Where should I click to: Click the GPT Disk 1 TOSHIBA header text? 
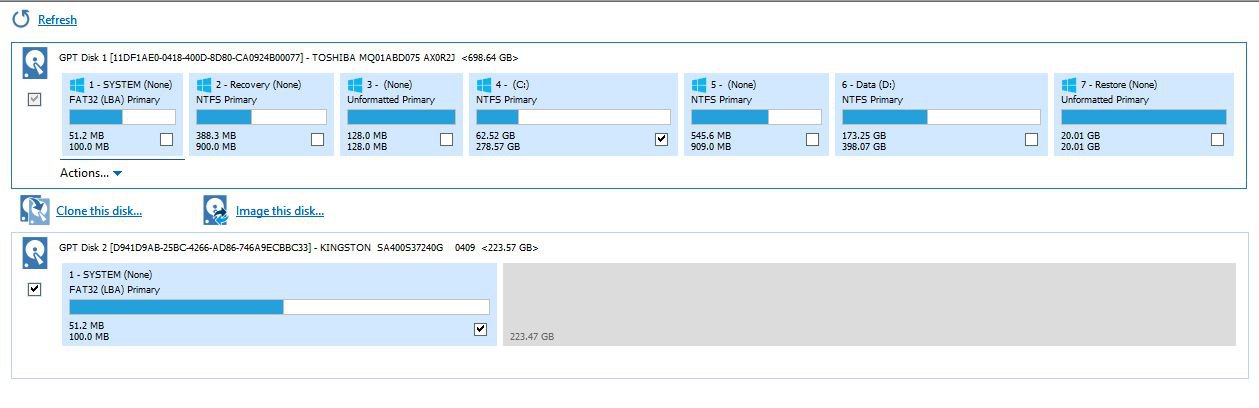[x=288, y=58]
